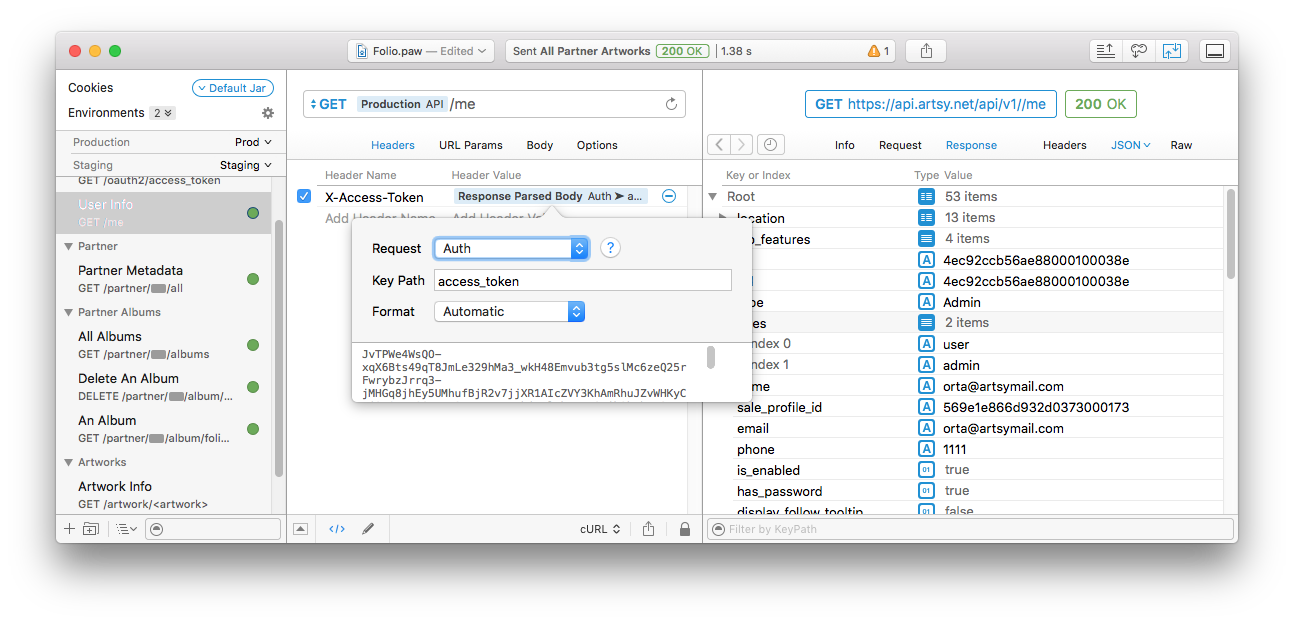The width and height of the screenshot is (1294, 623).
Task: Click the document icon next to Folio.paw
Action: point(362,51)
